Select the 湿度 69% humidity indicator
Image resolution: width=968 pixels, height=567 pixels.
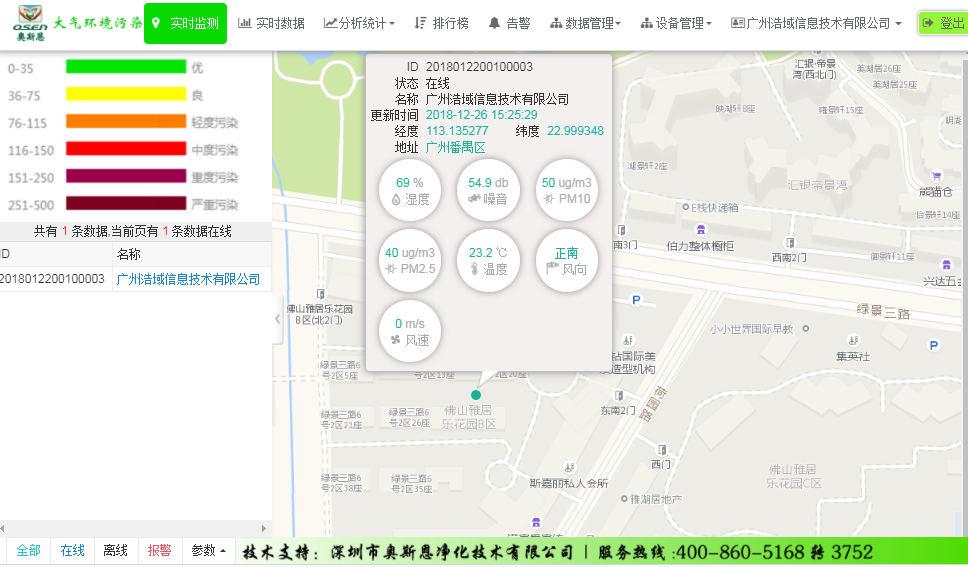click(410, 190)
